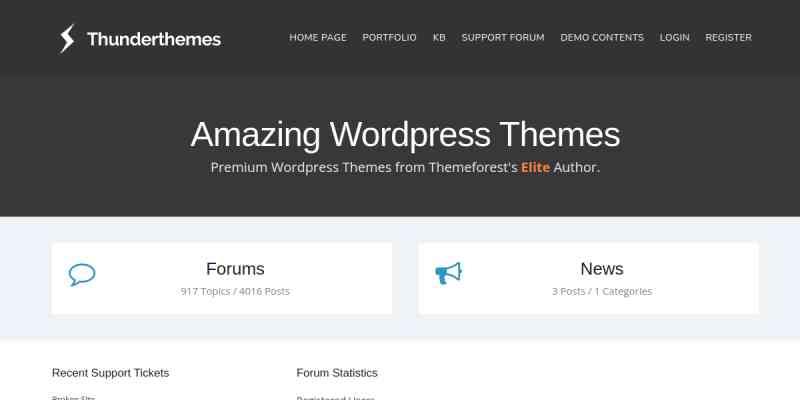The width and height of the screenshot is (800, 400).
Task: Click the Forum Statistics heading
Action: [x=337, y=373]
